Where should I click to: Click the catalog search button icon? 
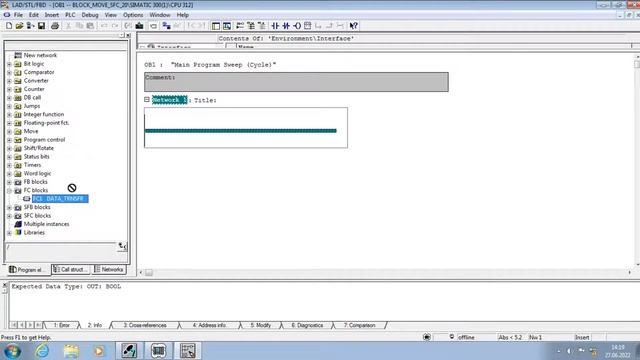click(122, 247)
